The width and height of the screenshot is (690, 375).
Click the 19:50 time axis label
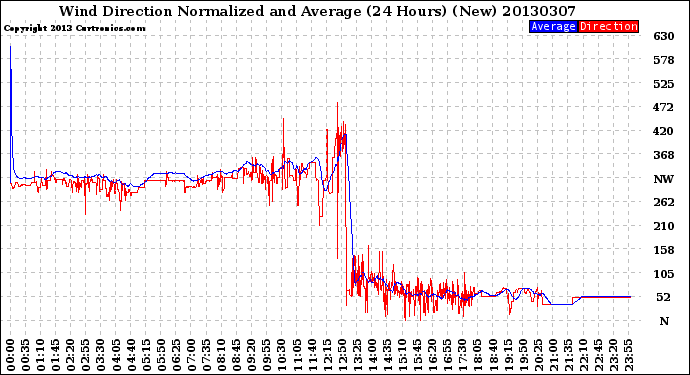pos(523,355)
